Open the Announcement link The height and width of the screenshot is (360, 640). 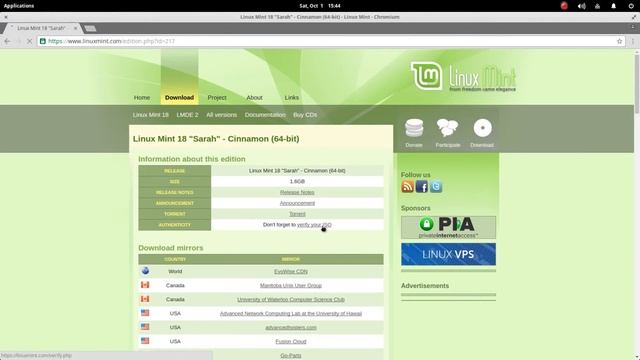(x=297, y=203)
